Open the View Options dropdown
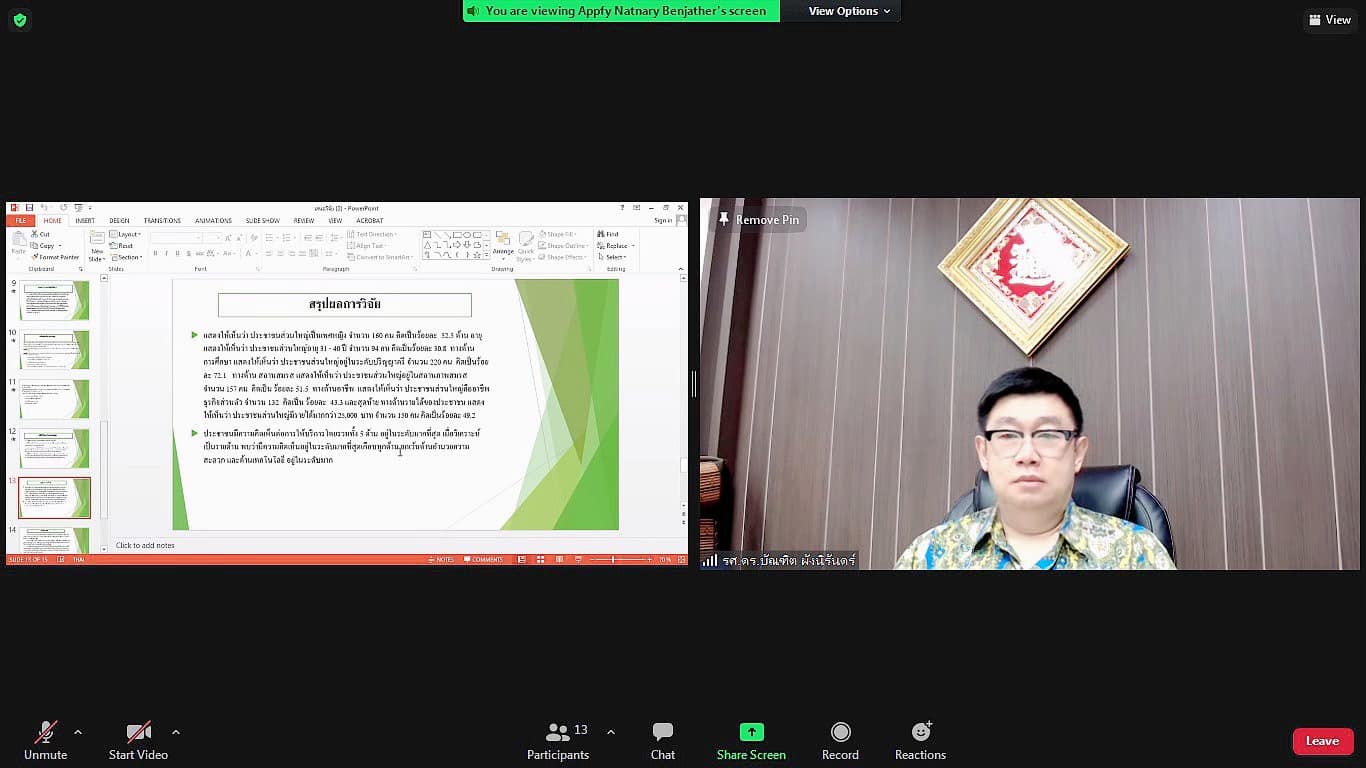Image resolution: width=1366 pixels, height=768 pixels. [849, 11]
